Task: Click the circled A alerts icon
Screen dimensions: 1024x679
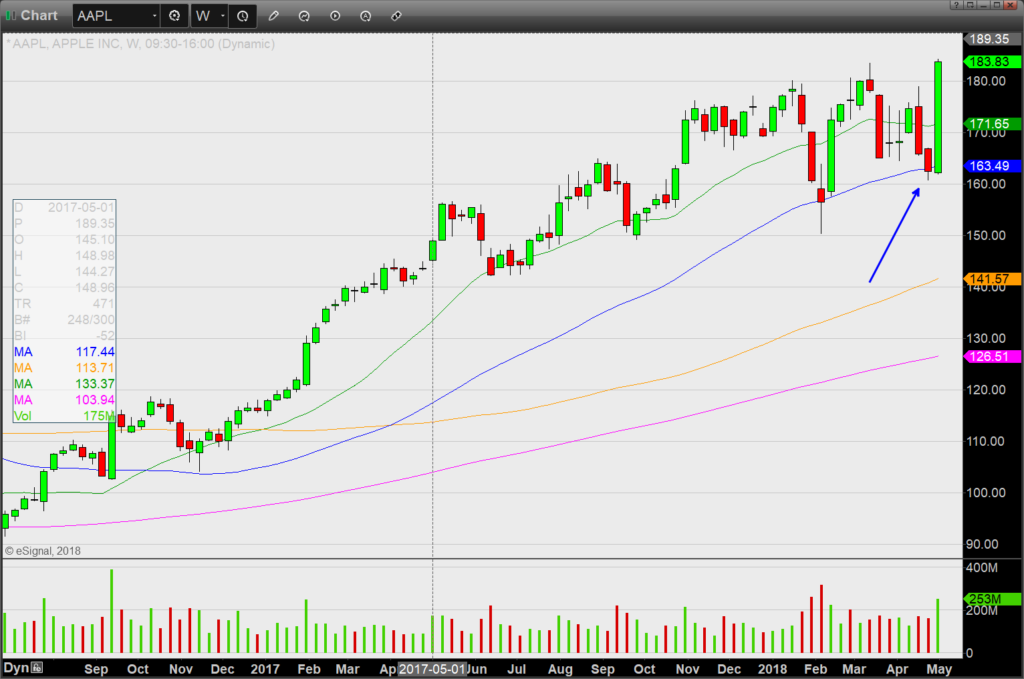Action: pos(366,16)
